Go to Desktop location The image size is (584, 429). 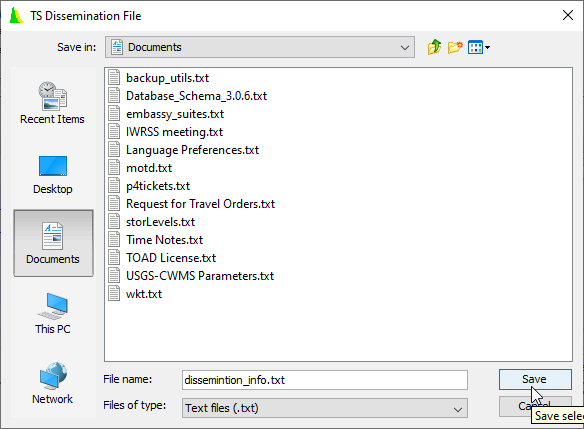53,174
